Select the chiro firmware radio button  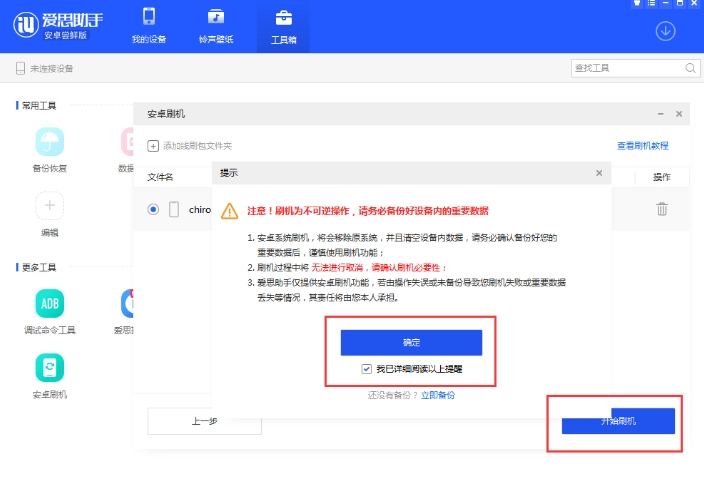(x=153, y=210)
